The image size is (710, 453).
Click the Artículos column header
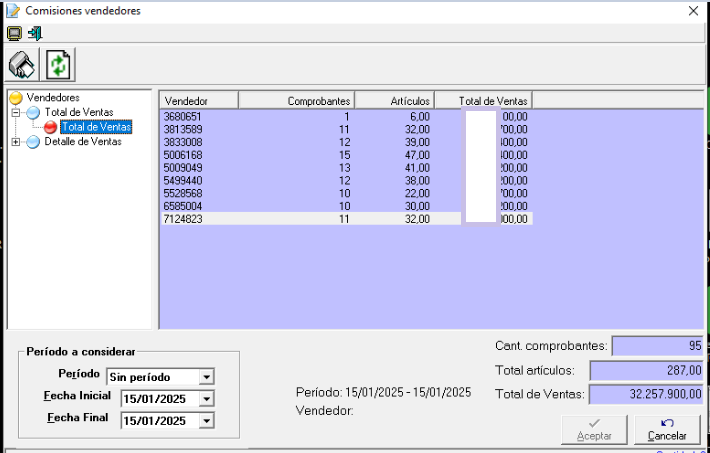click(394, 101)
